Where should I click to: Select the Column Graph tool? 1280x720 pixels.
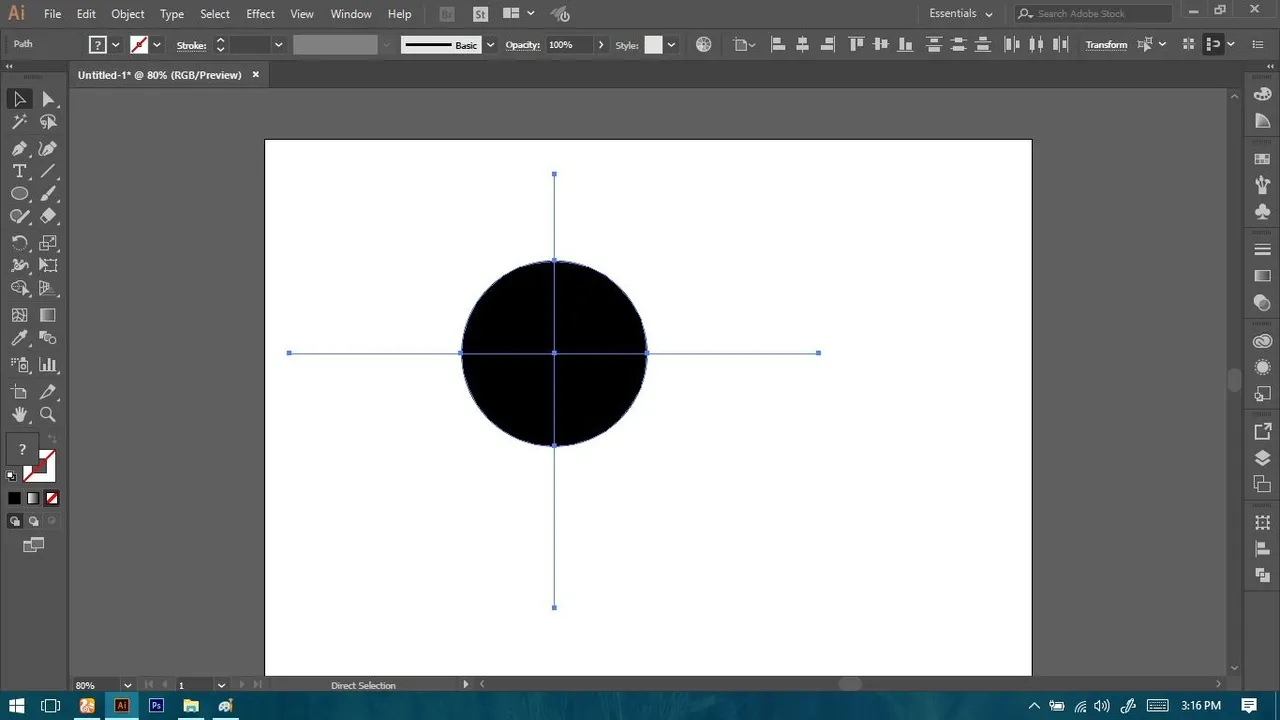coord(48,365)
